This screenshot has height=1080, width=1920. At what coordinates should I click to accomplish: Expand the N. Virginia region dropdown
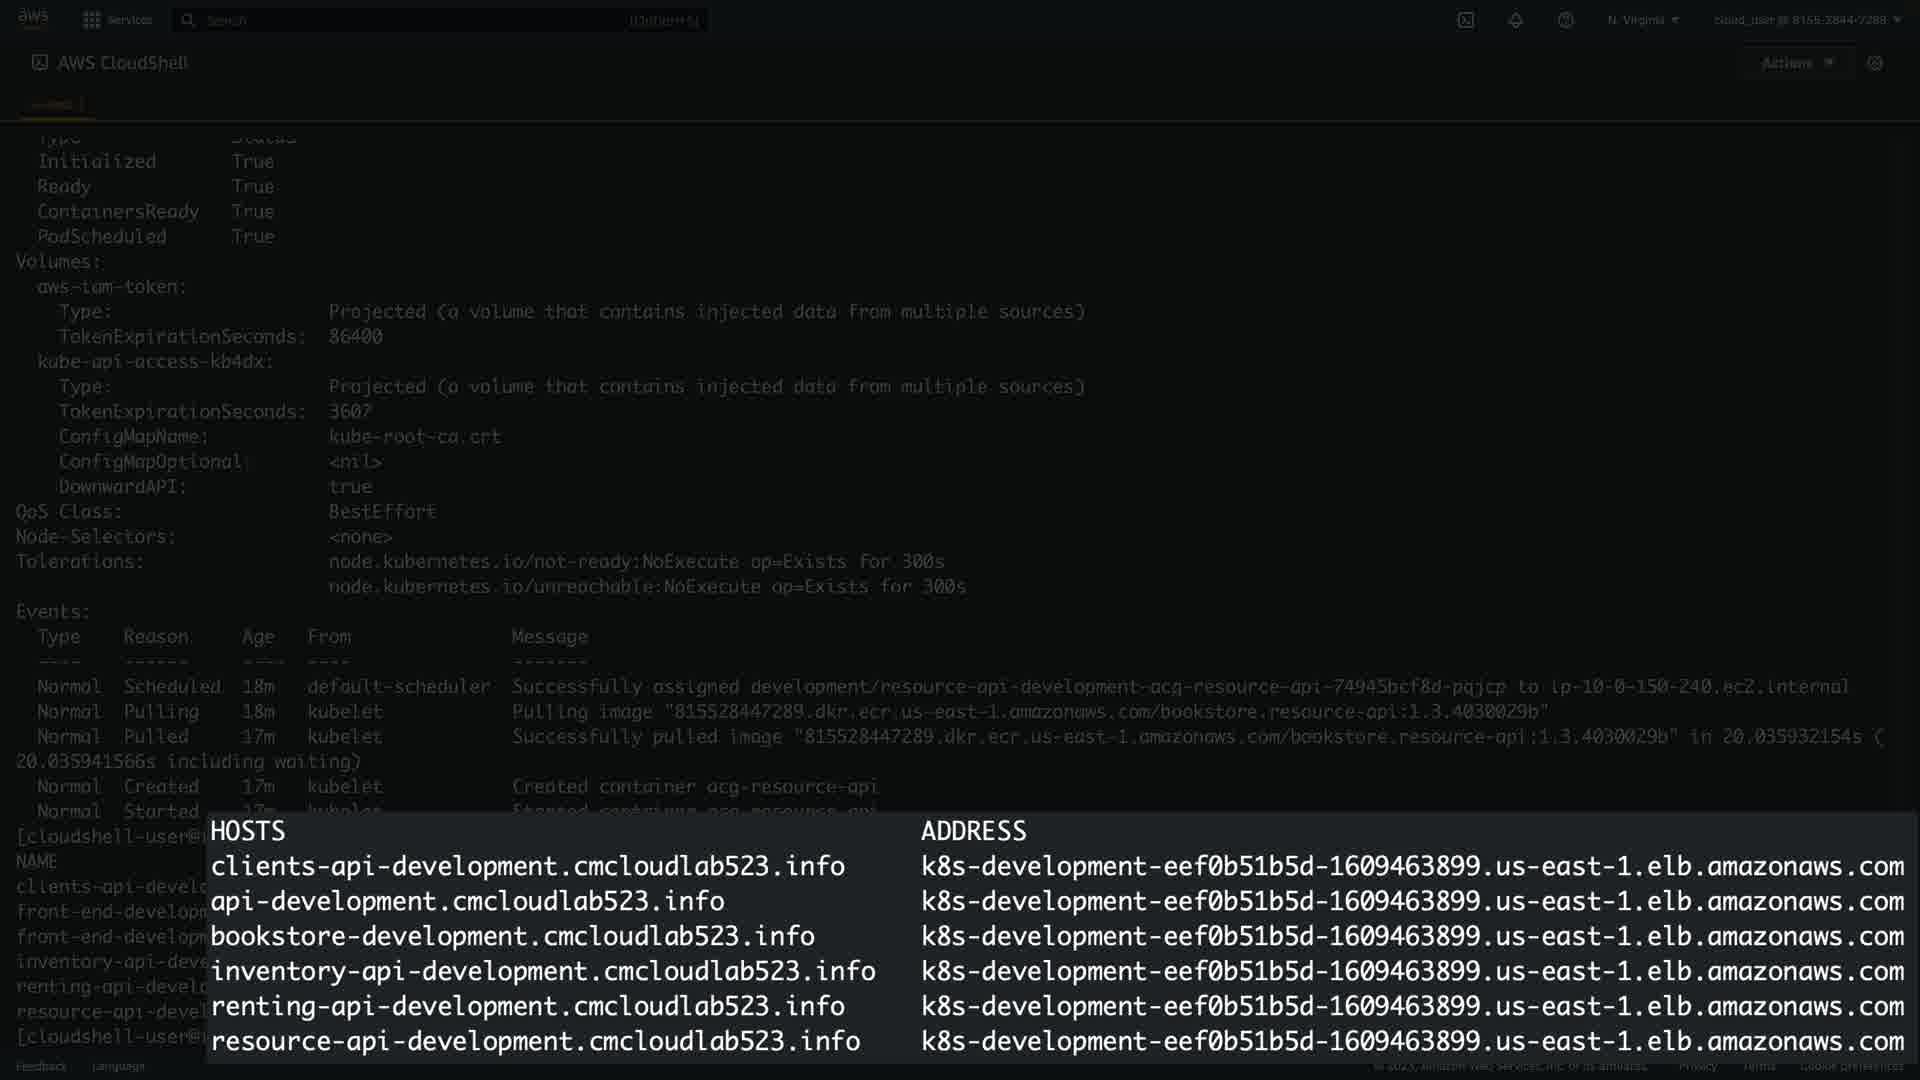point(1643,20)
